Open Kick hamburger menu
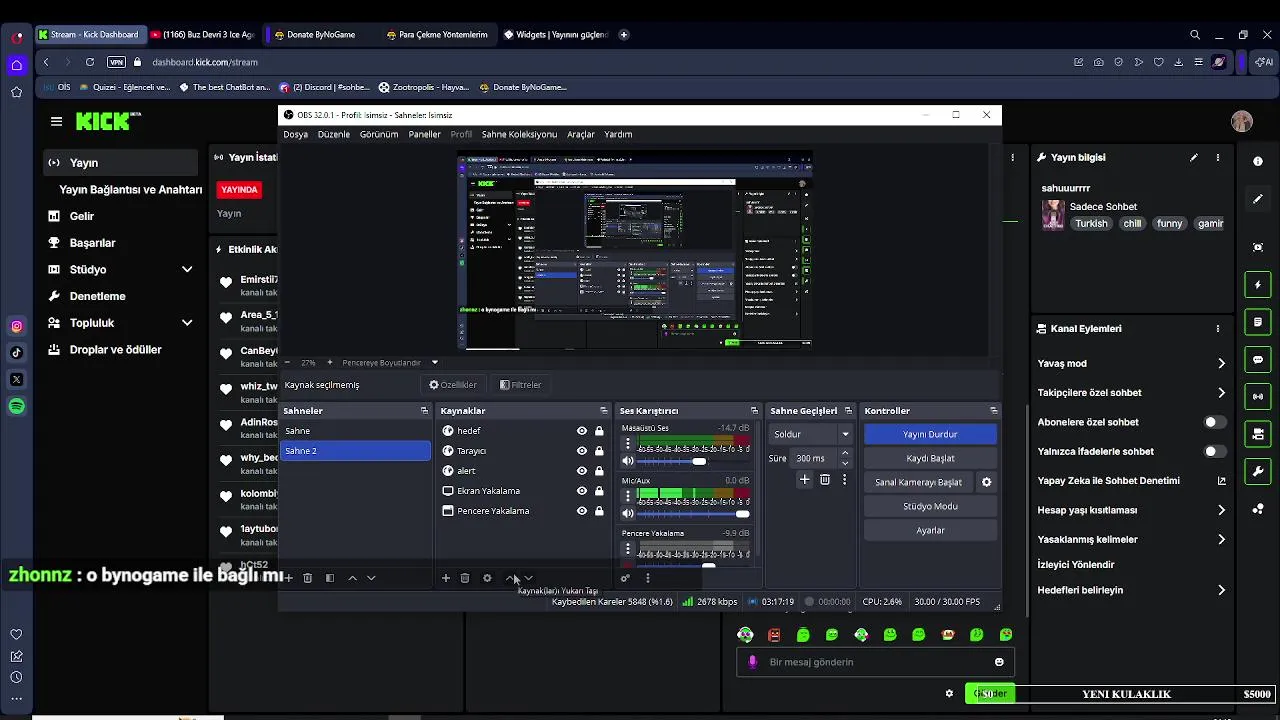Screen dimensions: 1280x720 pyautogui.click(x=56, y=121)
